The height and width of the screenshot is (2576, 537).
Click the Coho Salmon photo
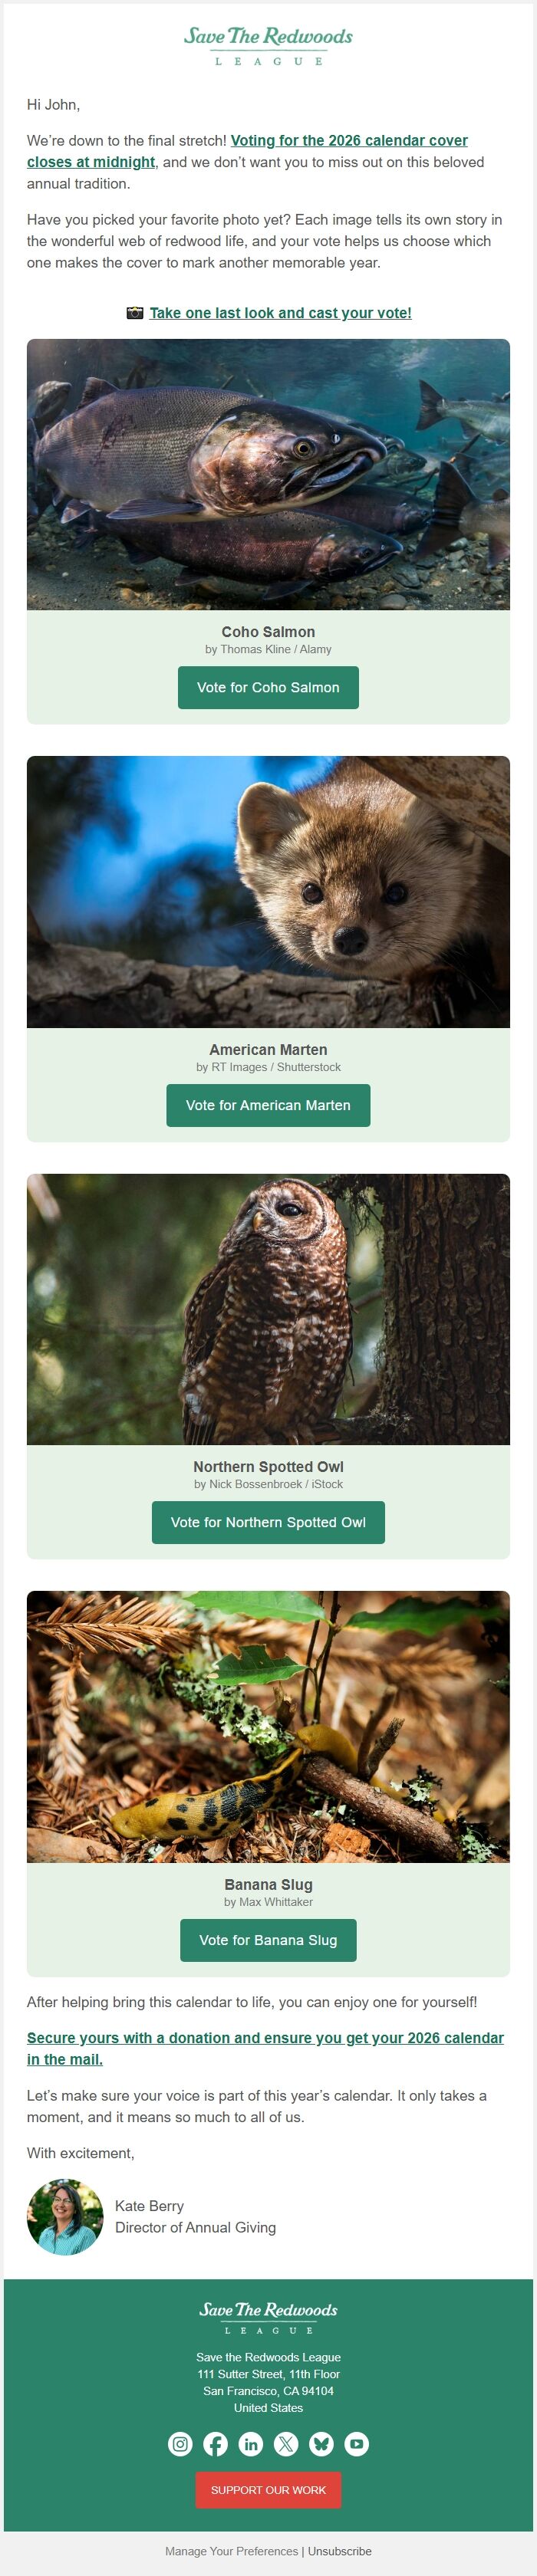point(268,474)
